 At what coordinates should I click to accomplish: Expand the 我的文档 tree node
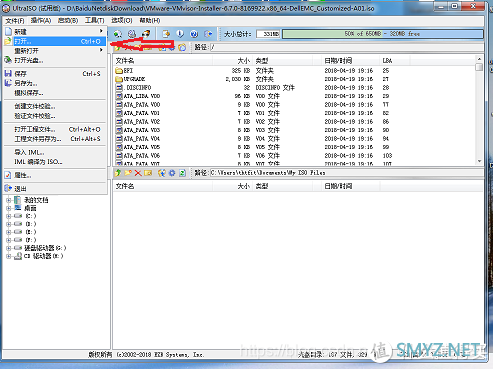click(9, 200)
